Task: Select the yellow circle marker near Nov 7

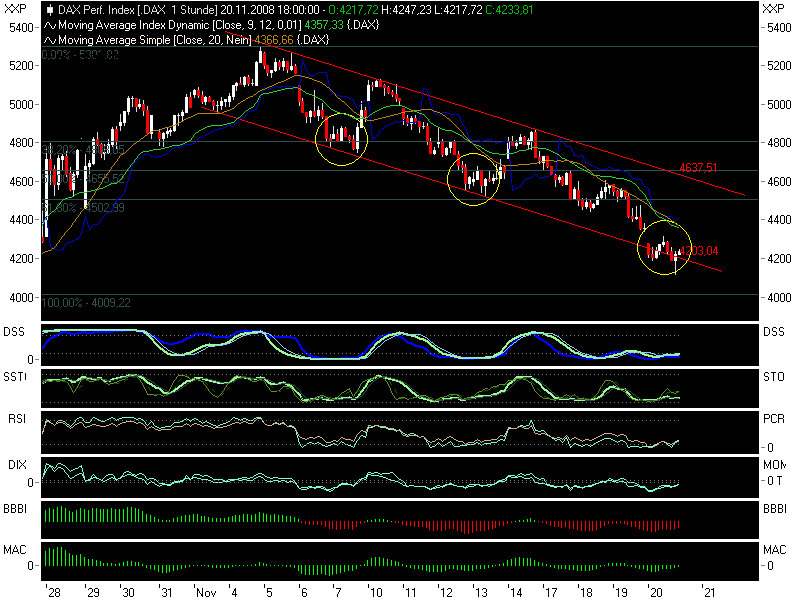Action: (342, 139)
